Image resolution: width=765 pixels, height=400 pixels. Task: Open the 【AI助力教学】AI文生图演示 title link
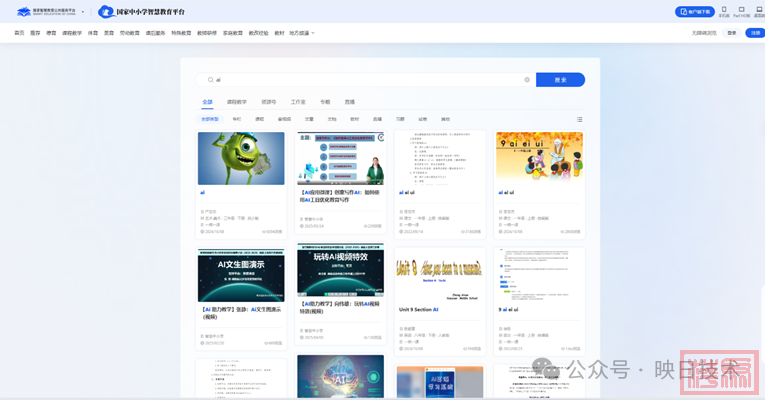point(241,313)
